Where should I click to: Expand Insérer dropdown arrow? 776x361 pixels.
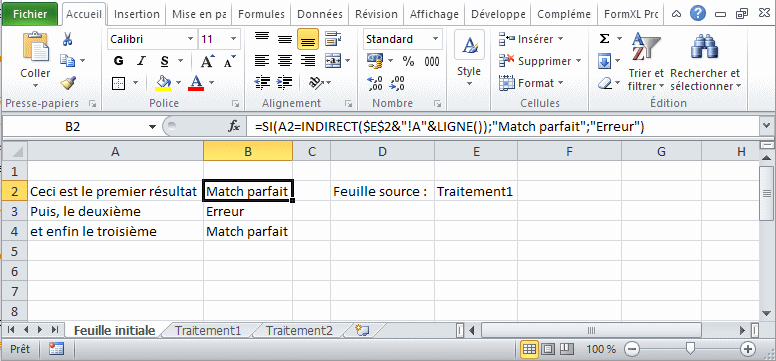pyautogui.click(x=560, y=39)
